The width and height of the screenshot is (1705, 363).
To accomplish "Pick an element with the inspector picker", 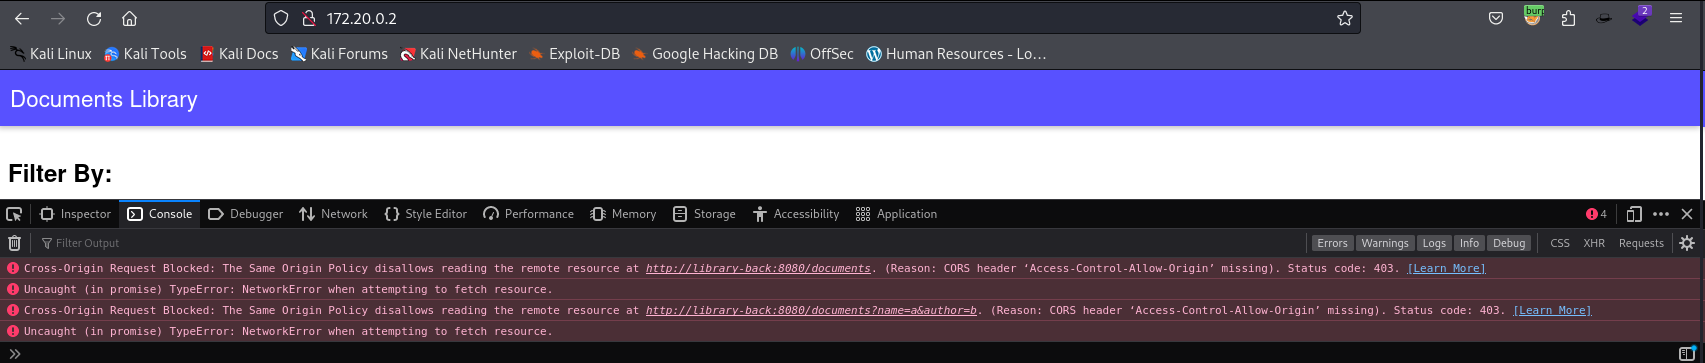I will pos(14,214).
